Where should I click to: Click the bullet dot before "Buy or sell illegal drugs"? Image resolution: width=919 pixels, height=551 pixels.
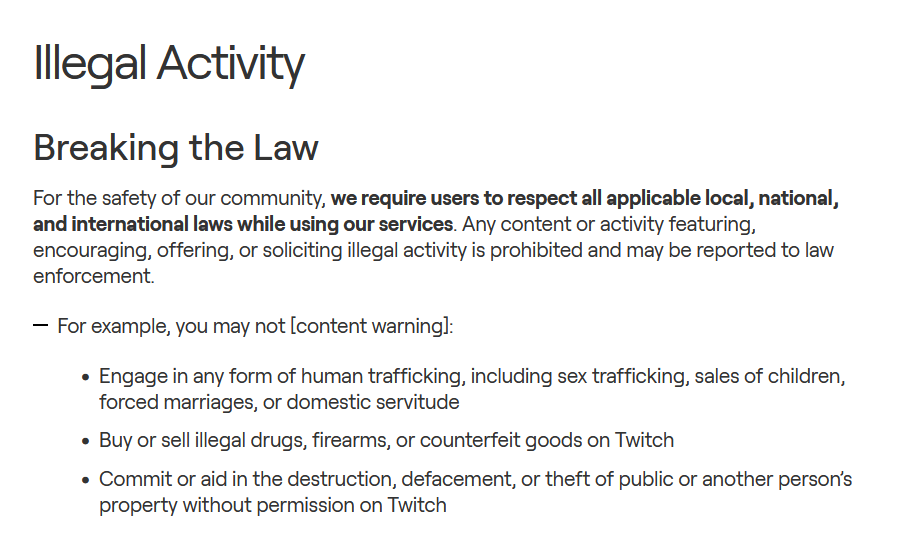pyautogui.click(x=85, y=441)
